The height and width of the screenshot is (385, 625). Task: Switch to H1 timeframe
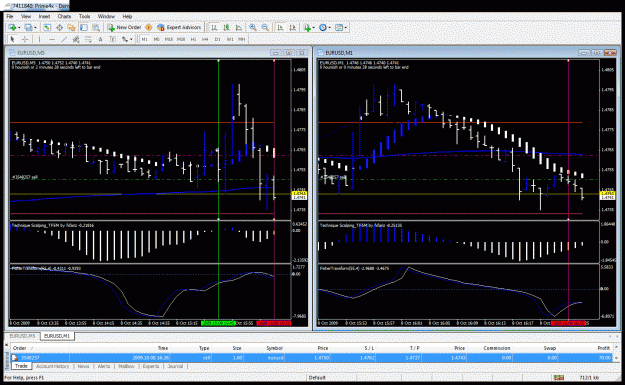[193, 39]
